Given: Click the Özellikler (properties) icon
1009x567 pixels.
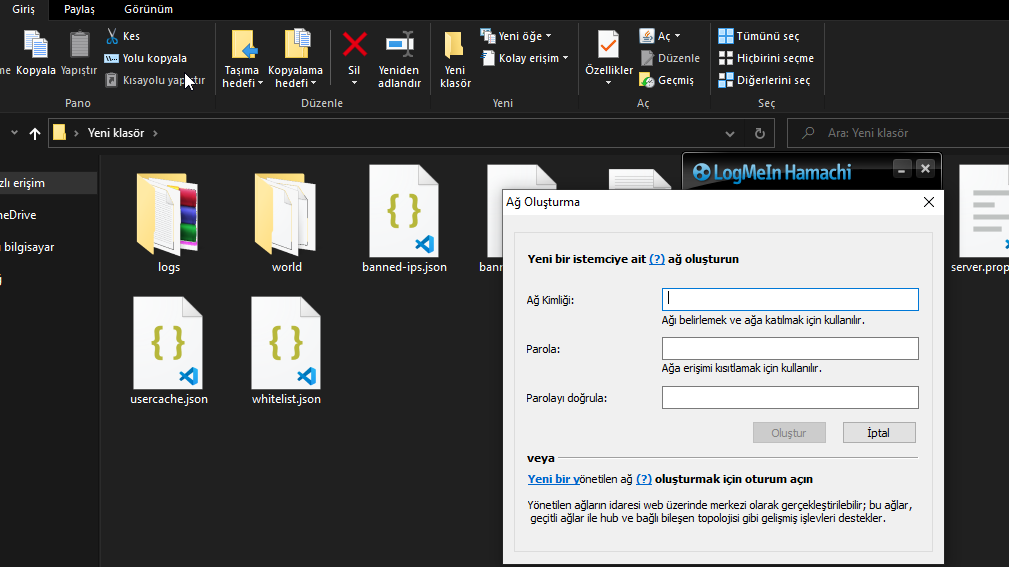Looking at the screenshot, I should click(608, 45).
